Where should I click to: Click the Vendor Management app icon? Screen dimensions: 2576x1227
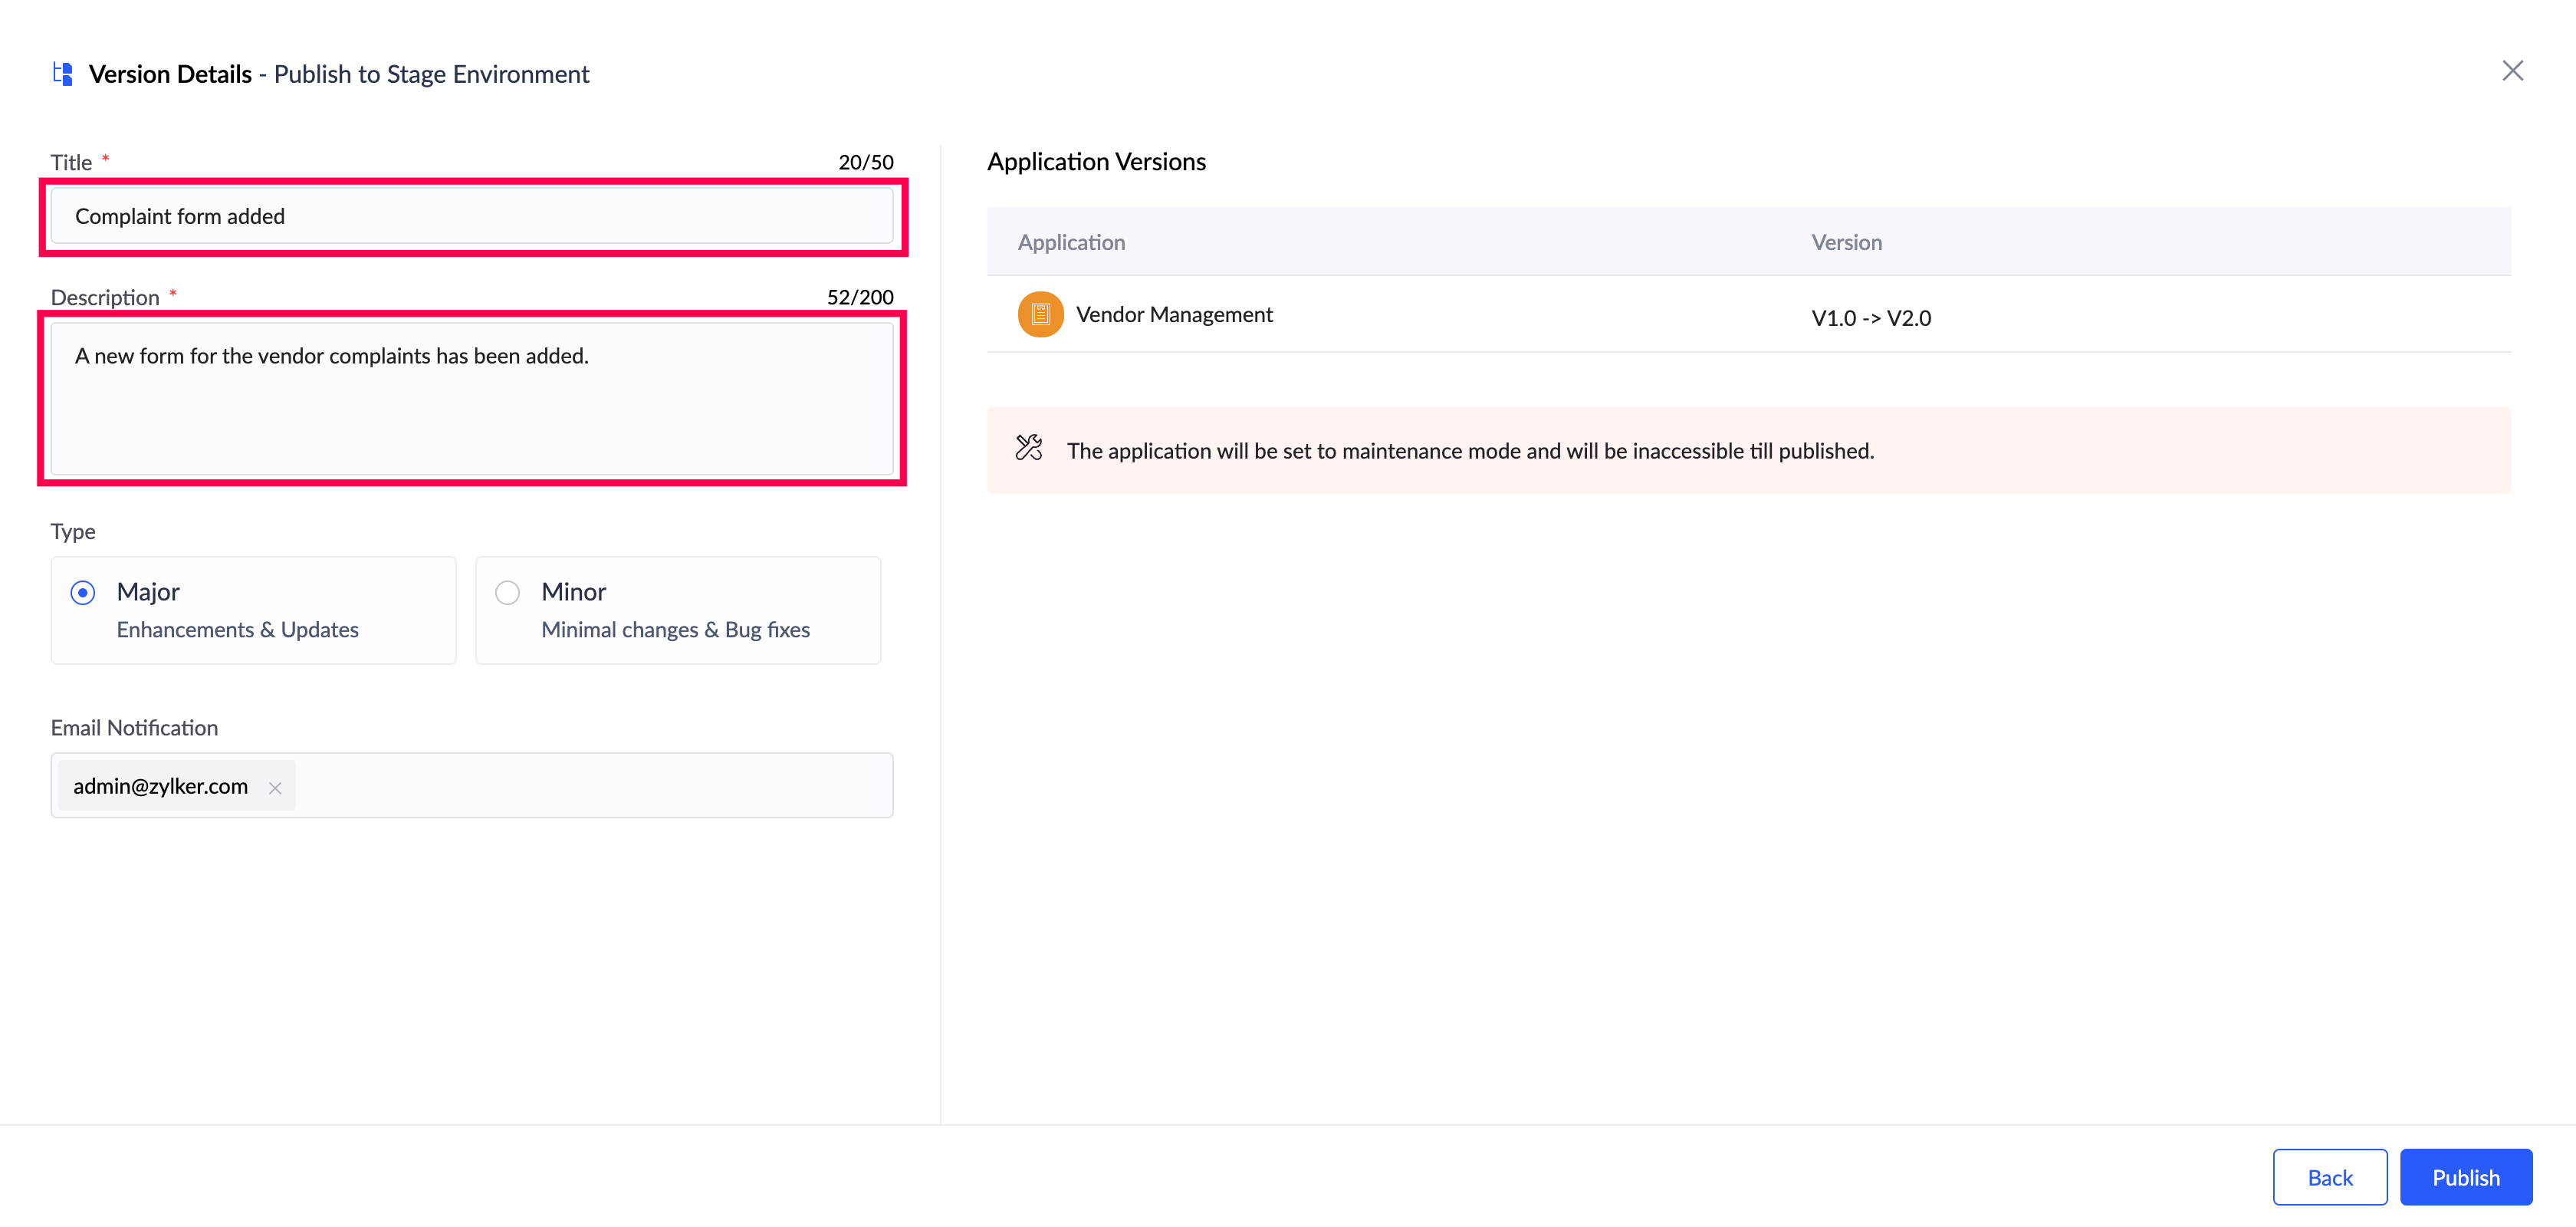1040,314
